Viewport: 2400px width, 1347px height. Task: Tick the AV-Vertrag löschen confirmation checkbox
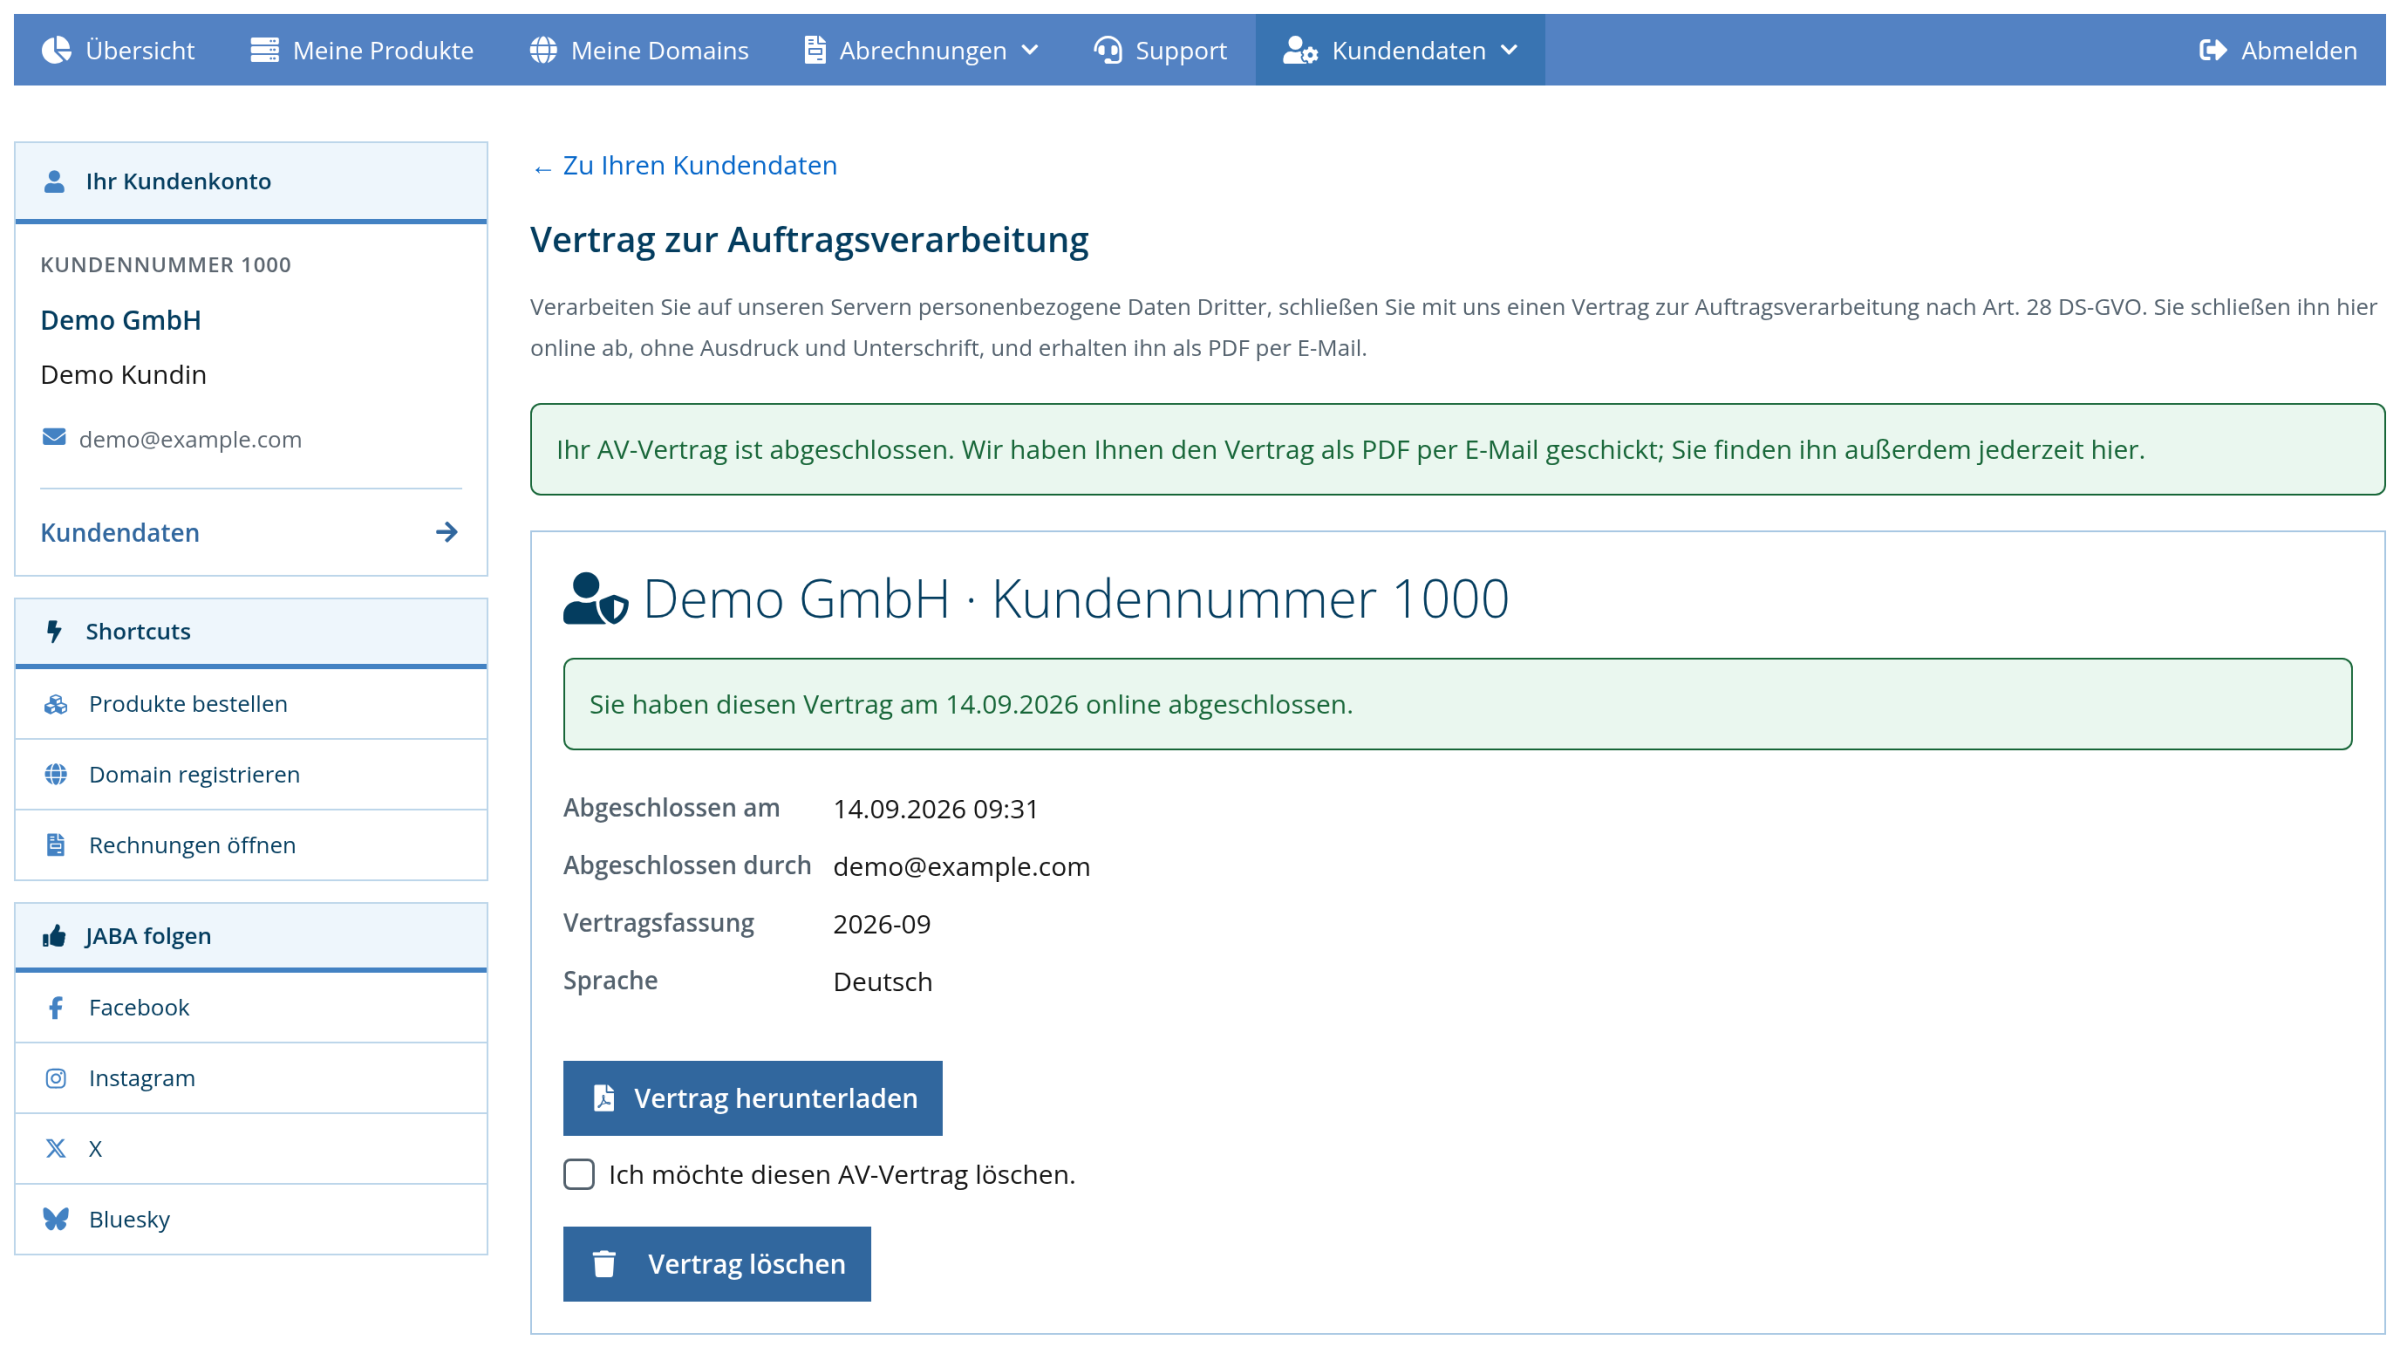click(579, 1174)
